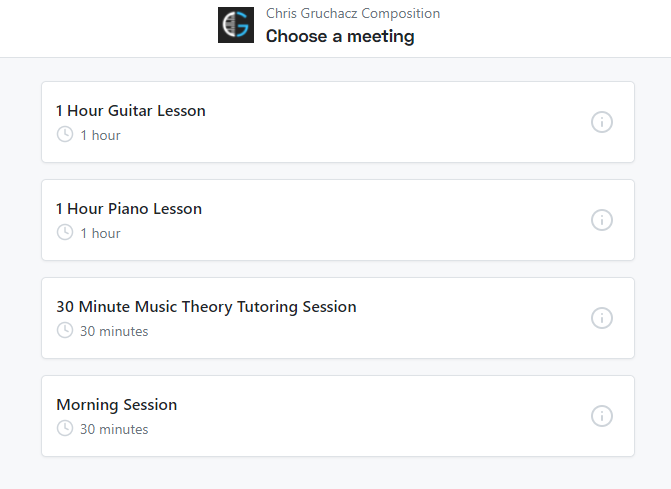Pick 30 Minute Music Theory Tutoring Session title
This screenshot has width=671, height=489.
point(206,307)
